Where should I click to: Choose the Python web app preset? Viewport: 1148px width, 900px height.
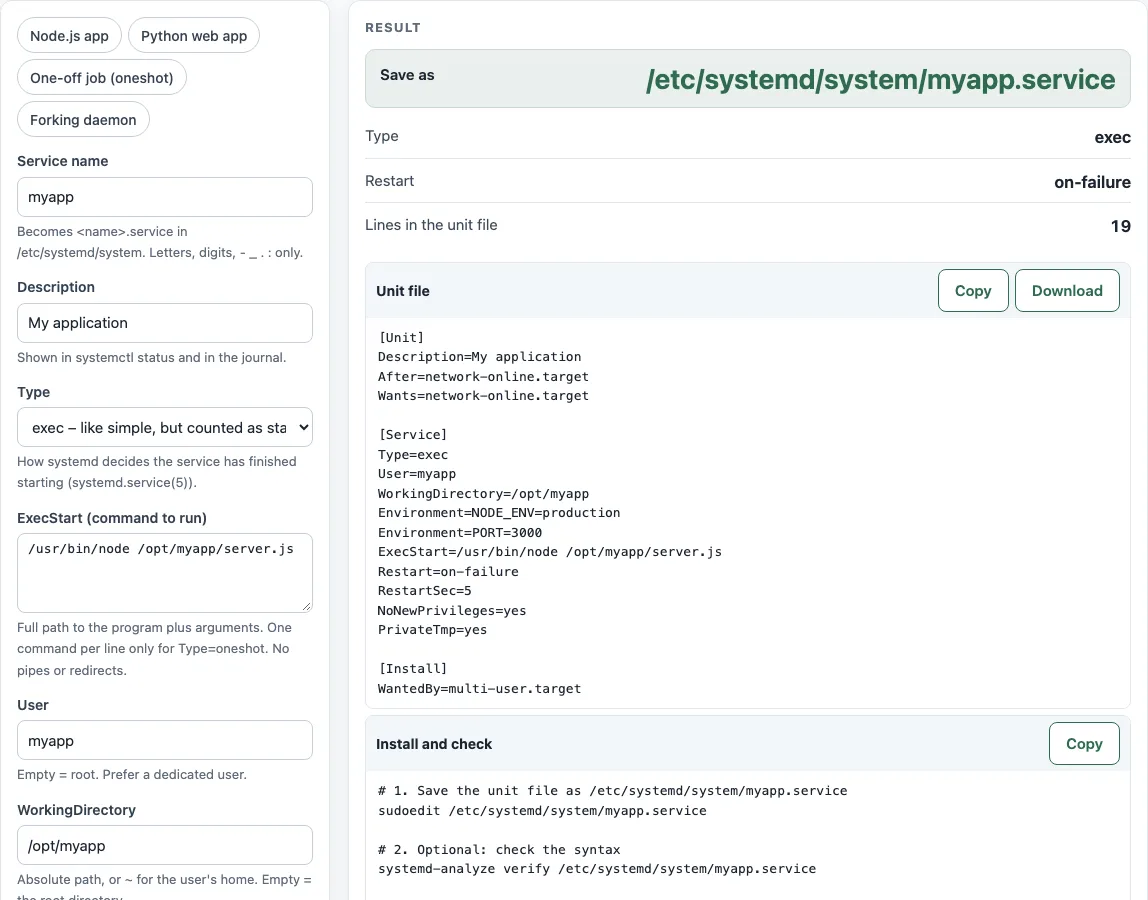(194, 36)
